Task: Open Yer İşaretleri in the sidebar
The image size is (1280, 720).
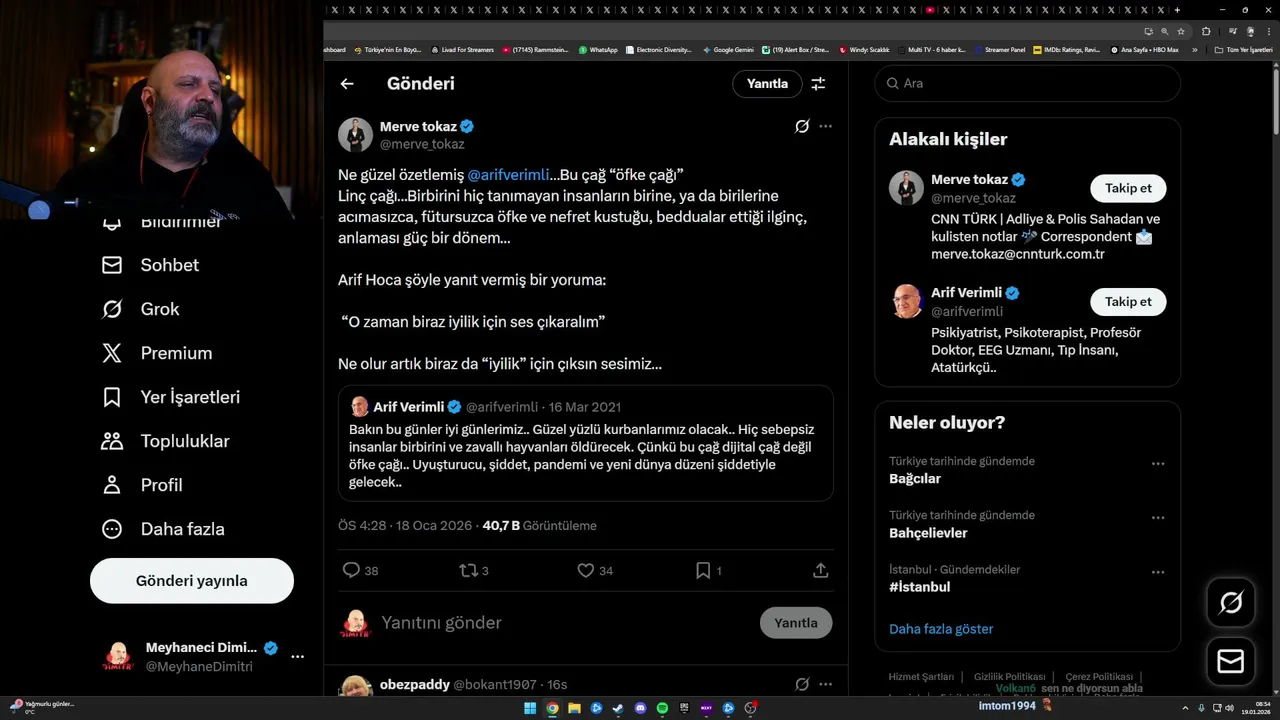Action: tap(171, 397)
